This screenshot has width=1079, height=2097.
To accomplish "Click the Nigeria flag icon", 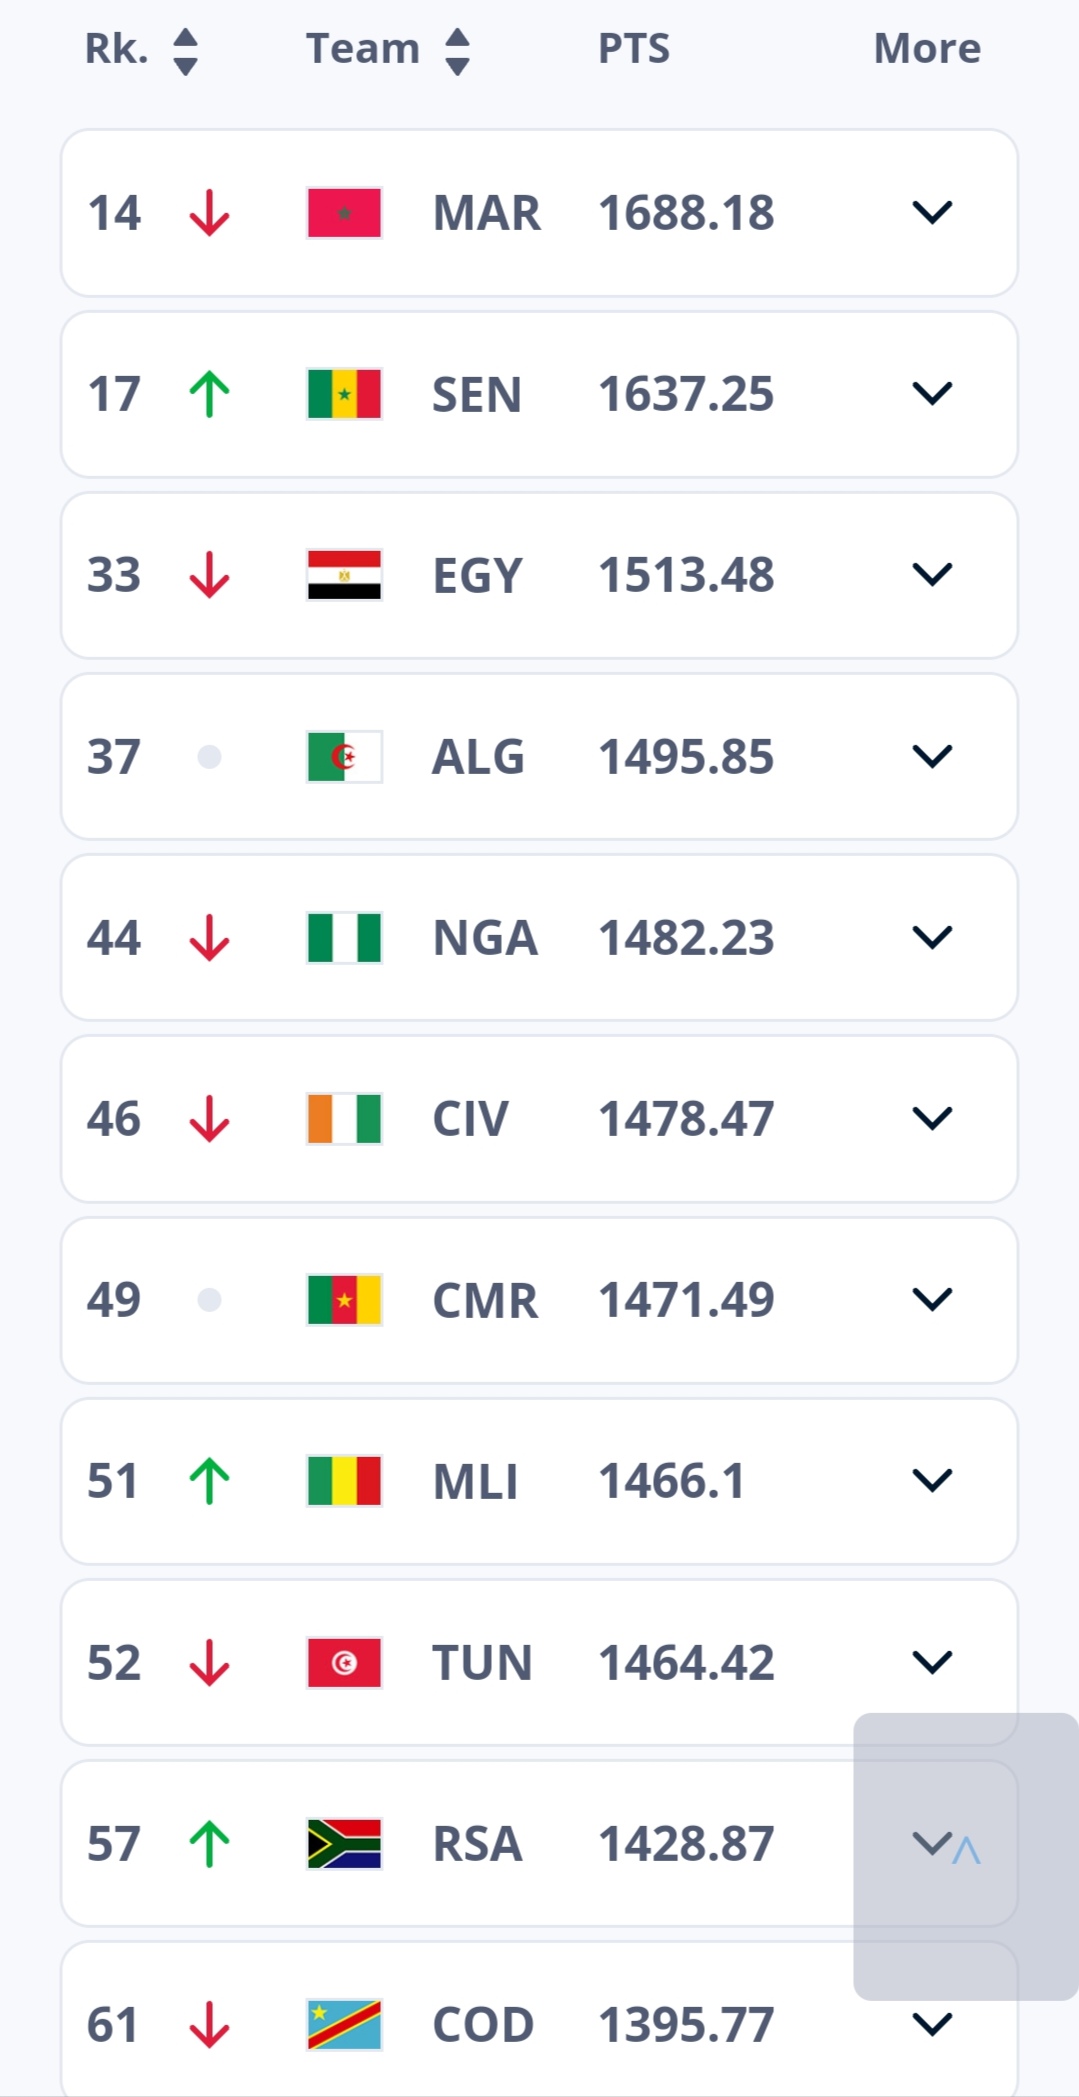I will (x=344, y=938).
